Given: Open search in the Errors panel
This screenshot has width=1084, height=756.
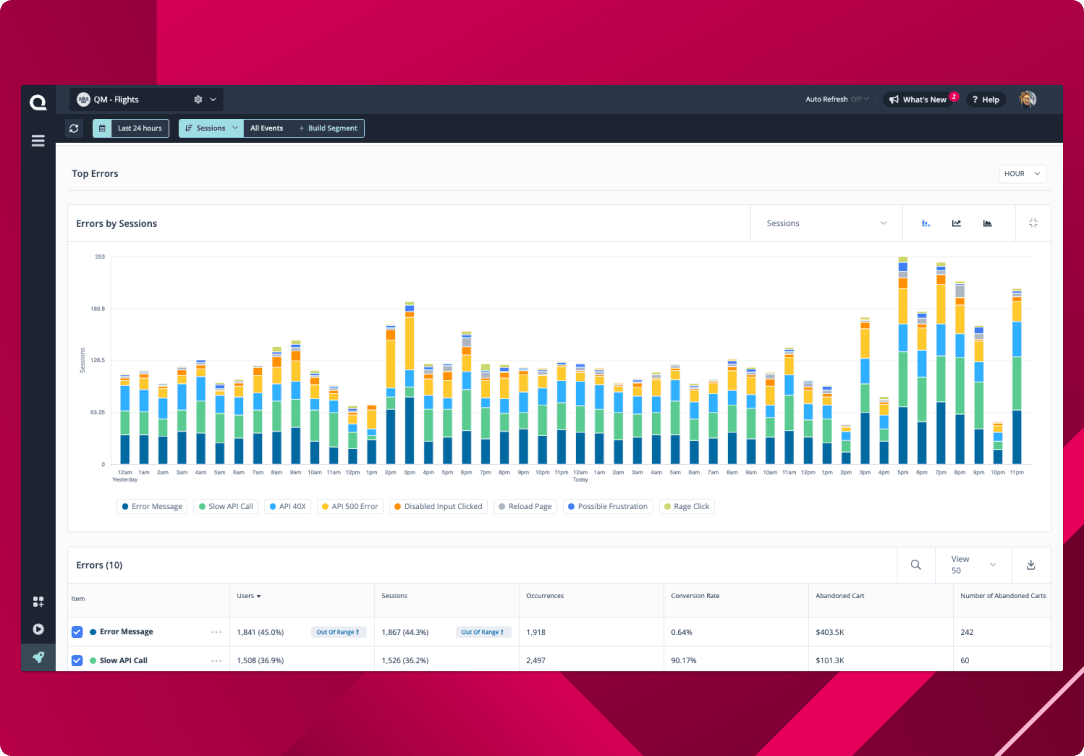Looking at the screenshot, I should pos(915,565).
